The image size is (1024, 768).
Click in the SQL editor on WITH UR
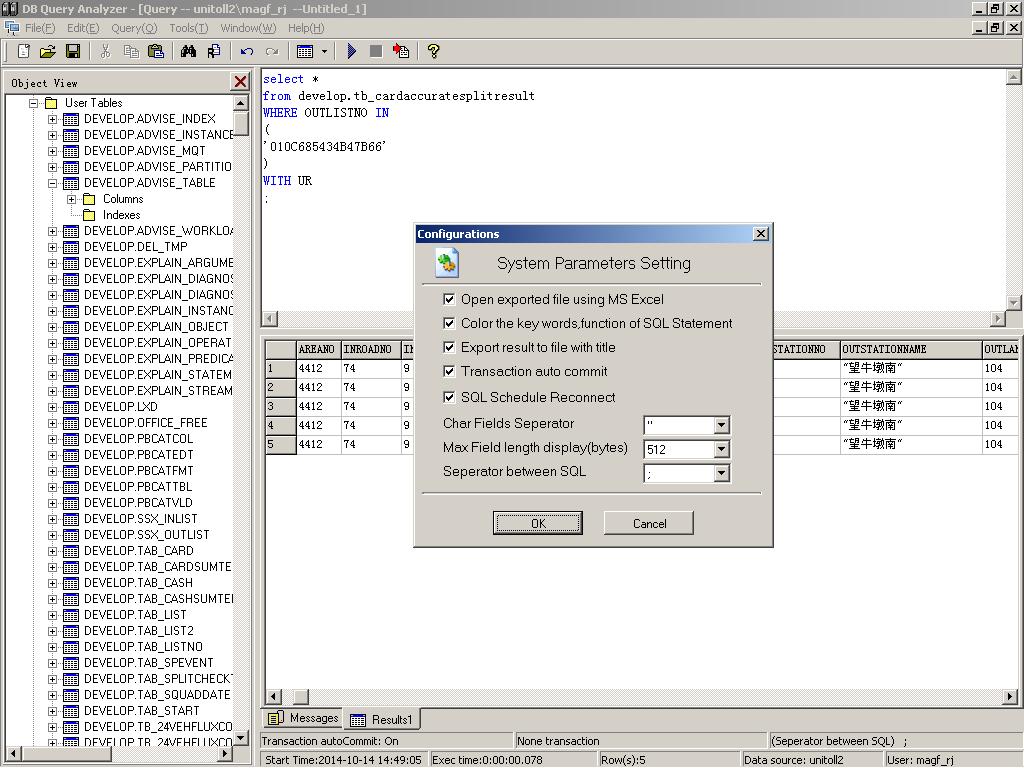(287, 181)
